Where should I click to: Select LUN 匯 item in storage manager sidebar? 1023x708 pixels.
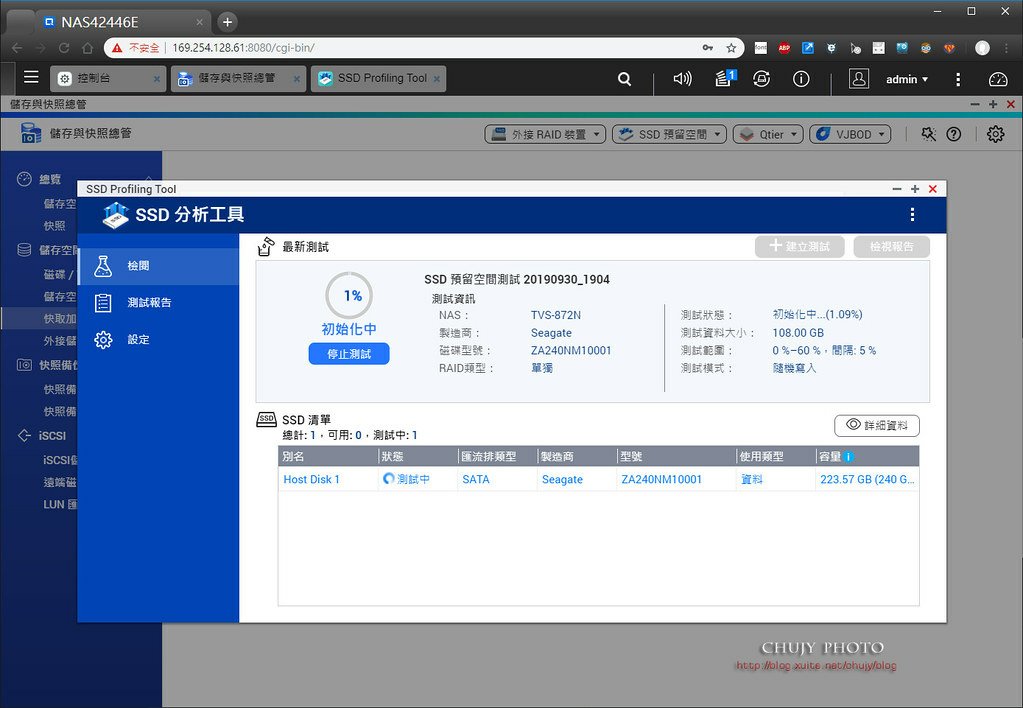coord(59,504)
